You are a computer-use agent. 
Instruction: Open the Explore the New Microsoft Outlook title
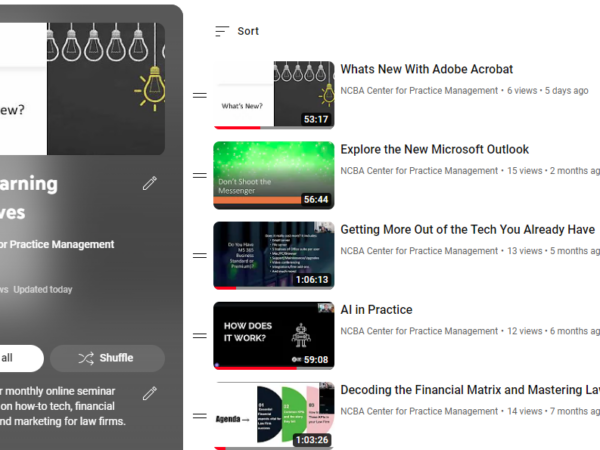(434, 150)
